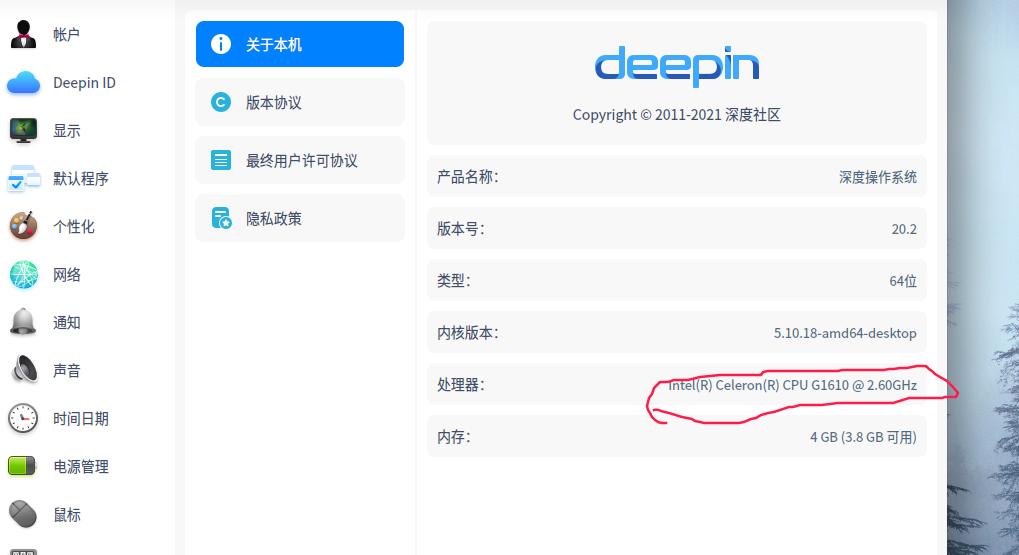Image resolution: width=1019 pixels, height=555 pixels.
Task: Click the 内核版本 label
Action: click(x=468, y=333)
